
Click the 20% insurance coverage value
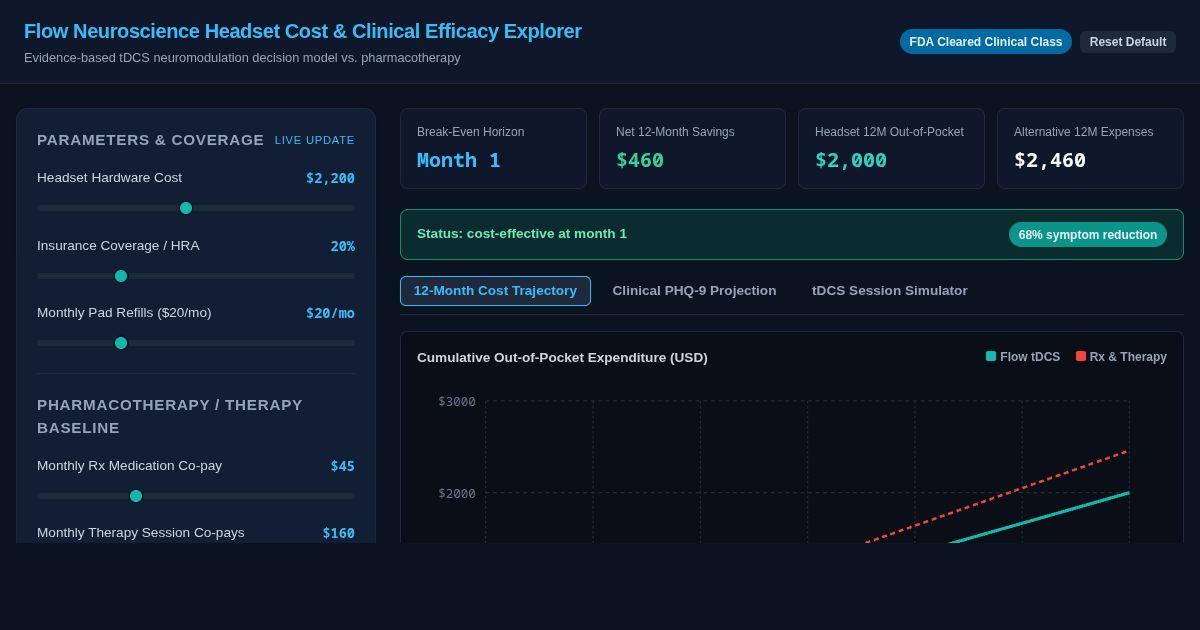tap(343, 246)
